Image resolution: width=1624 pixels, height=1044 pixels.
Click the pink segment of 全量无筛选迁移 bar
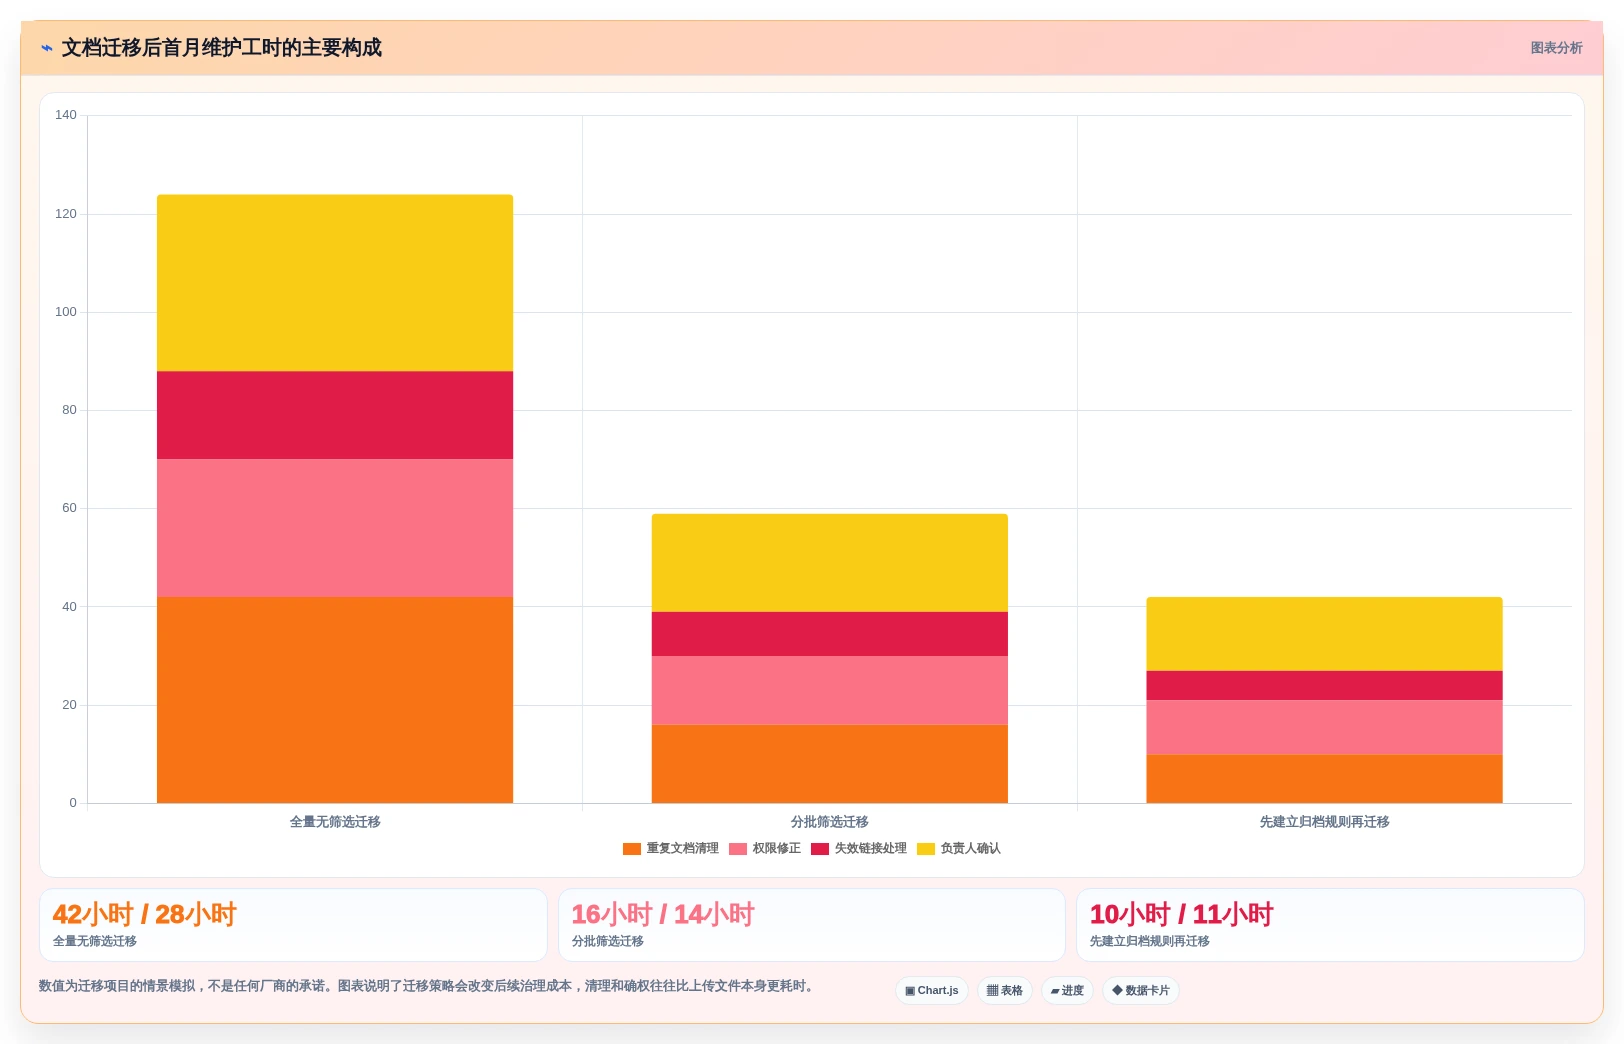click(x=335, y=528)
